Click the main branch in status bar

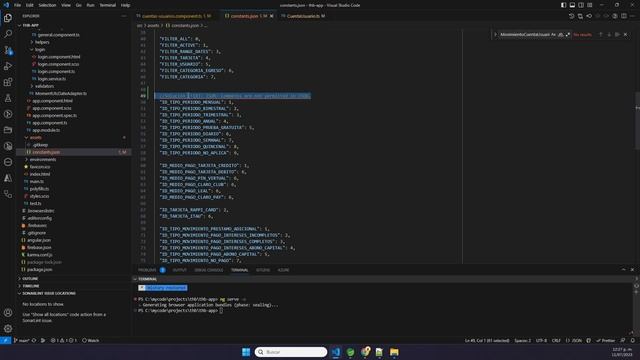21,340
